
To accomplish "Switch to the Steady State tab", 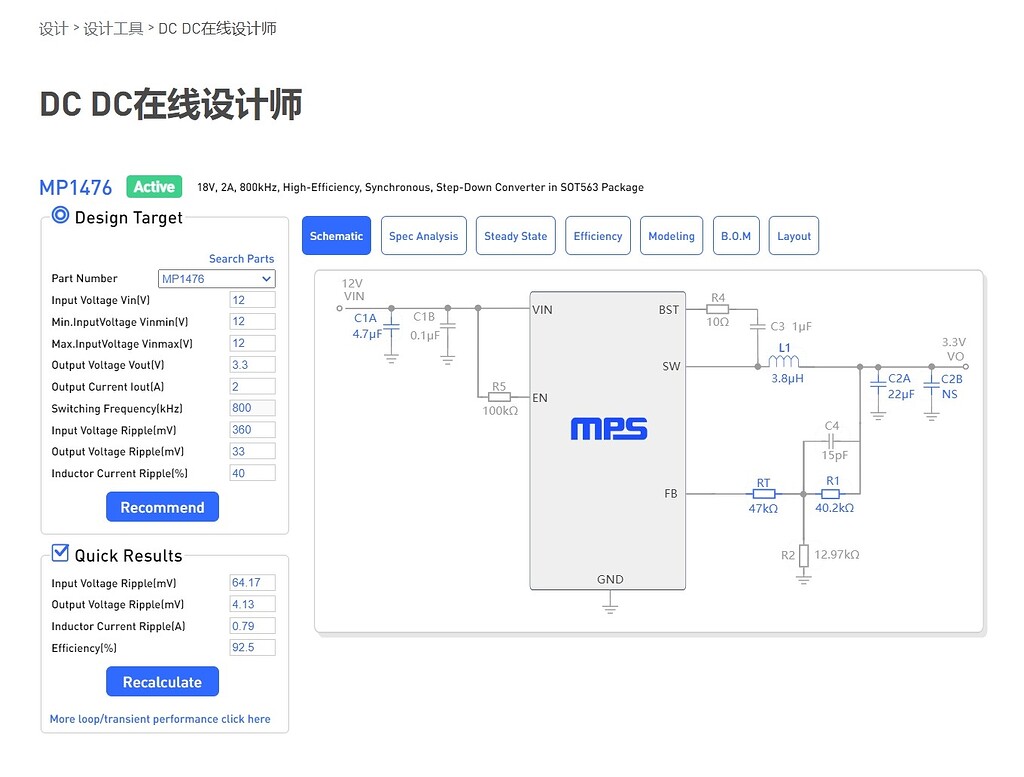I will tap(515, 235).
